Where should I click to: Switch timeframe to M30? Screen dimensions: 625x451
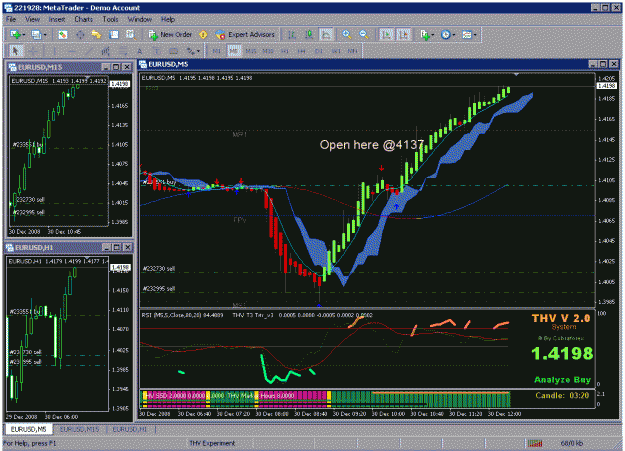click(x=268, y=51)
